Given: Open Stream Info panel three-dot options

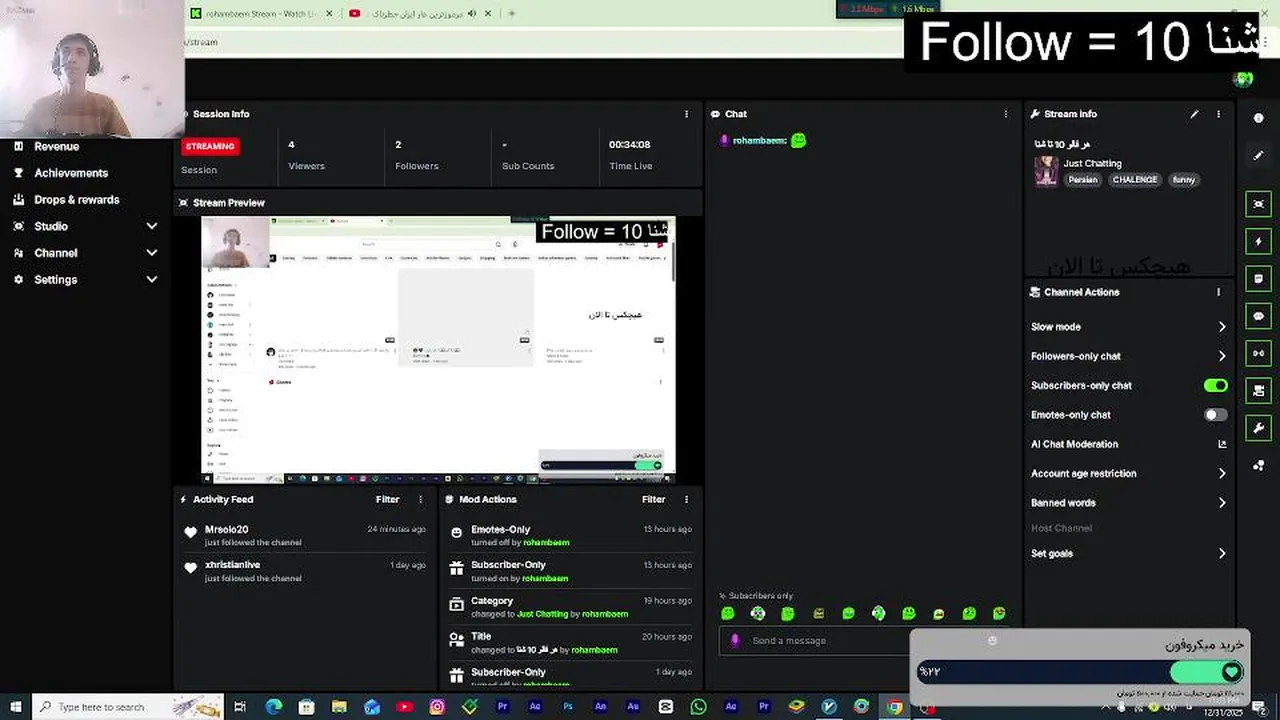Looking at the screenshot, I should pyautogui.click(x=1218, y=114).
